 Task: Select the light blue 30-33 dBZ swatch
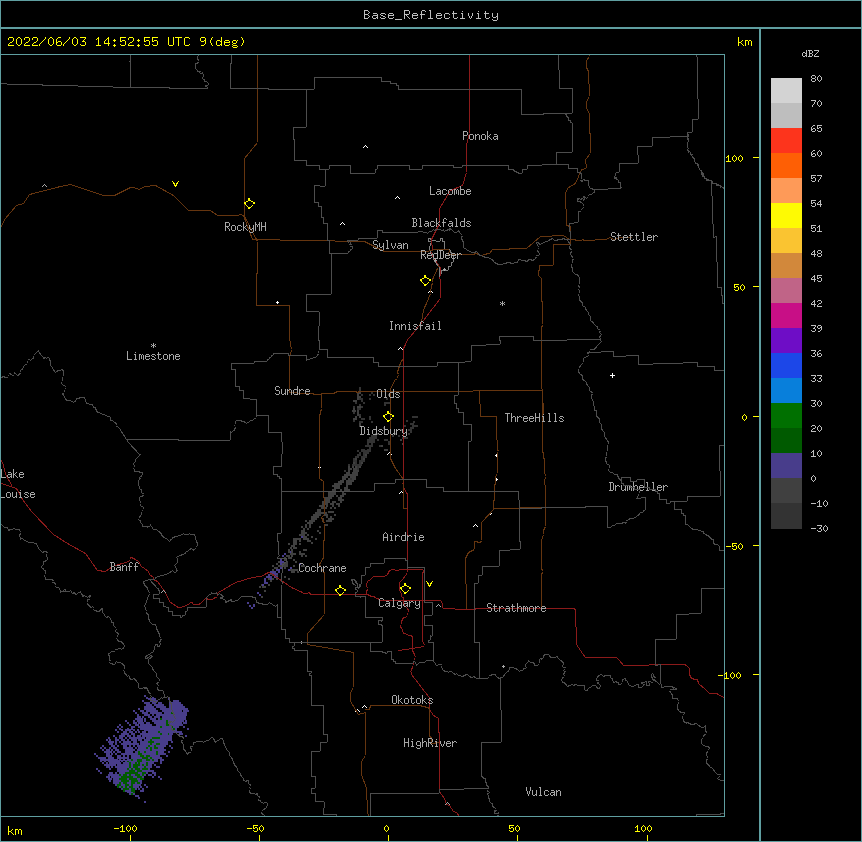786,391
